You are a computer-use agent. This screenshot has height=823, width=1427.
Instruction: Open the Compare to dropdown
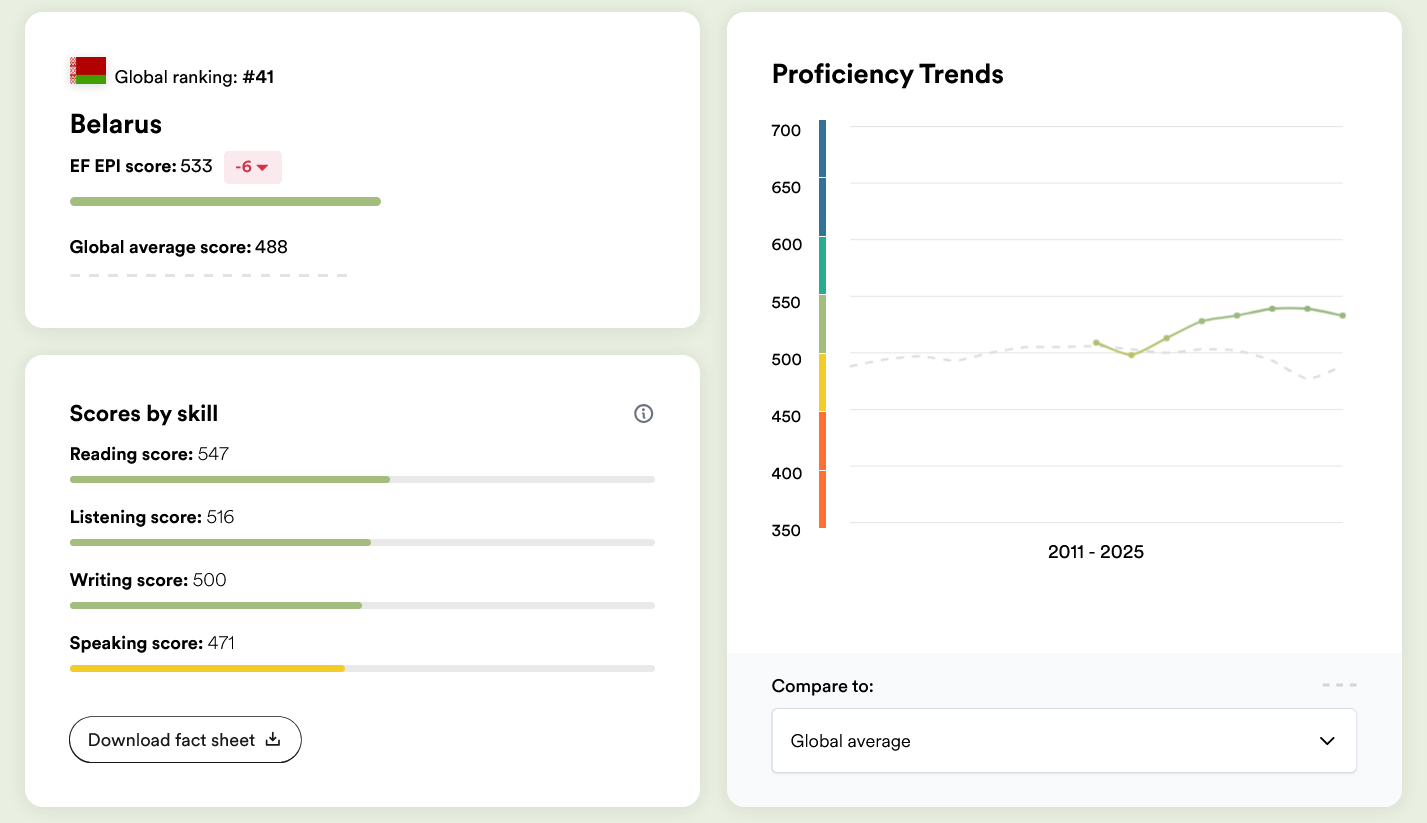[x=1063, y=741]
